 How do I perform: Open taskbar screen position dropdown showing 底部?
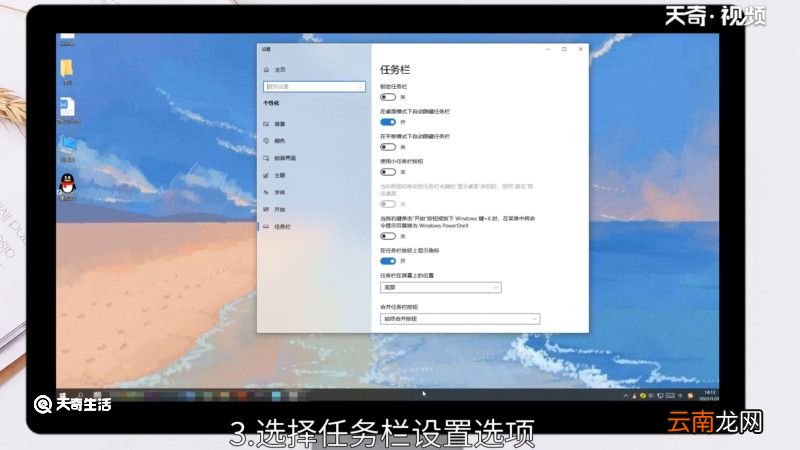[441, 288]
